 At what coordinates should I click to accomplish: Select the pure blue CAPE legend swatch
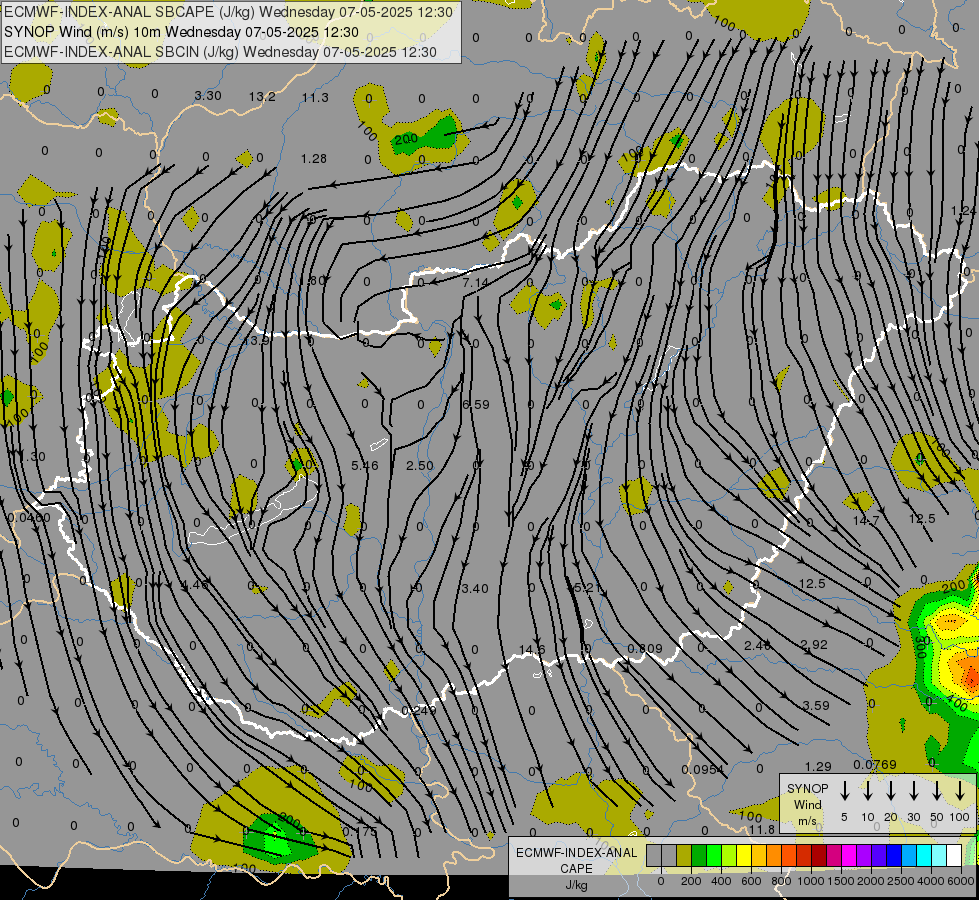(x=894, y=855)
